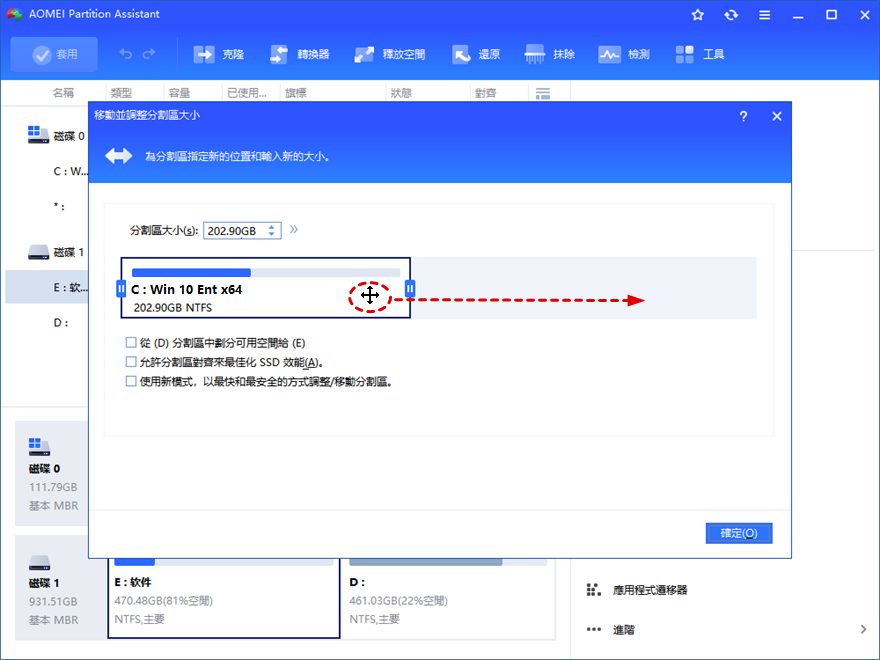Screen dimensions: 880x660
Task: Click the 套用 apply button
Action: coord(54,54)
